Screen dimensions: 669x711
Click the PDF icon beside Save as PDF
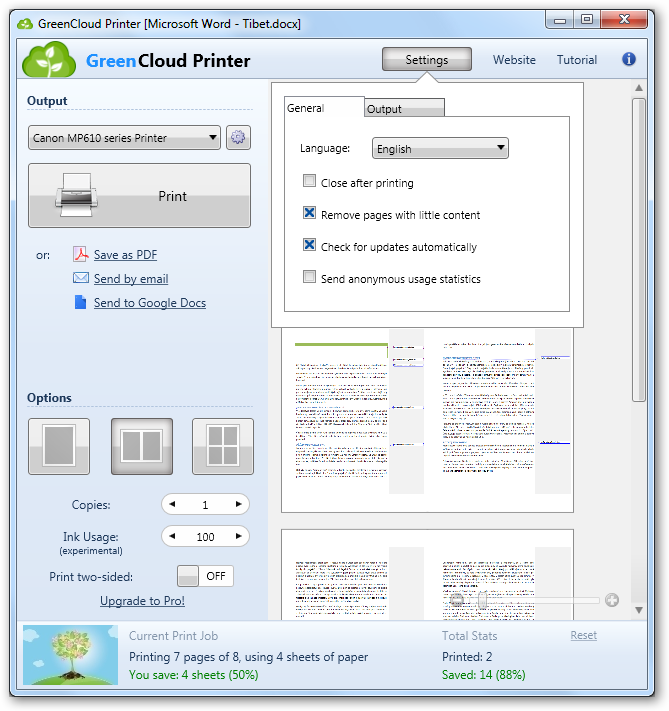81,254
